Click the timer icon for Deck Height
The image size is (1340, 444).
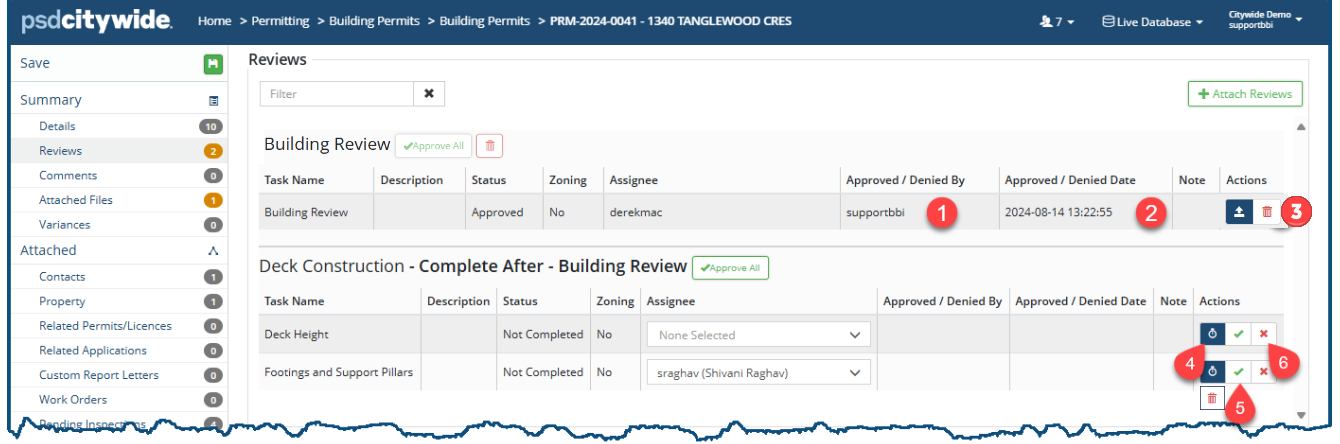(x=1212, y=334)
